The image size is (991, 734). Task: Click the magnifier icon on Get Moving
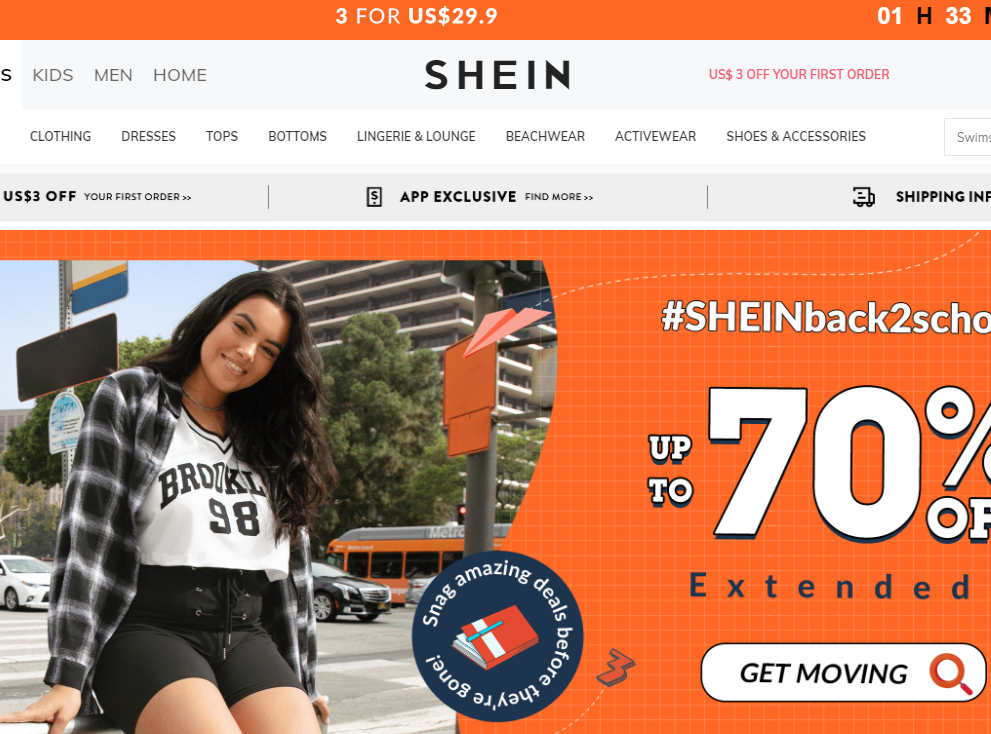pos(950,675)
